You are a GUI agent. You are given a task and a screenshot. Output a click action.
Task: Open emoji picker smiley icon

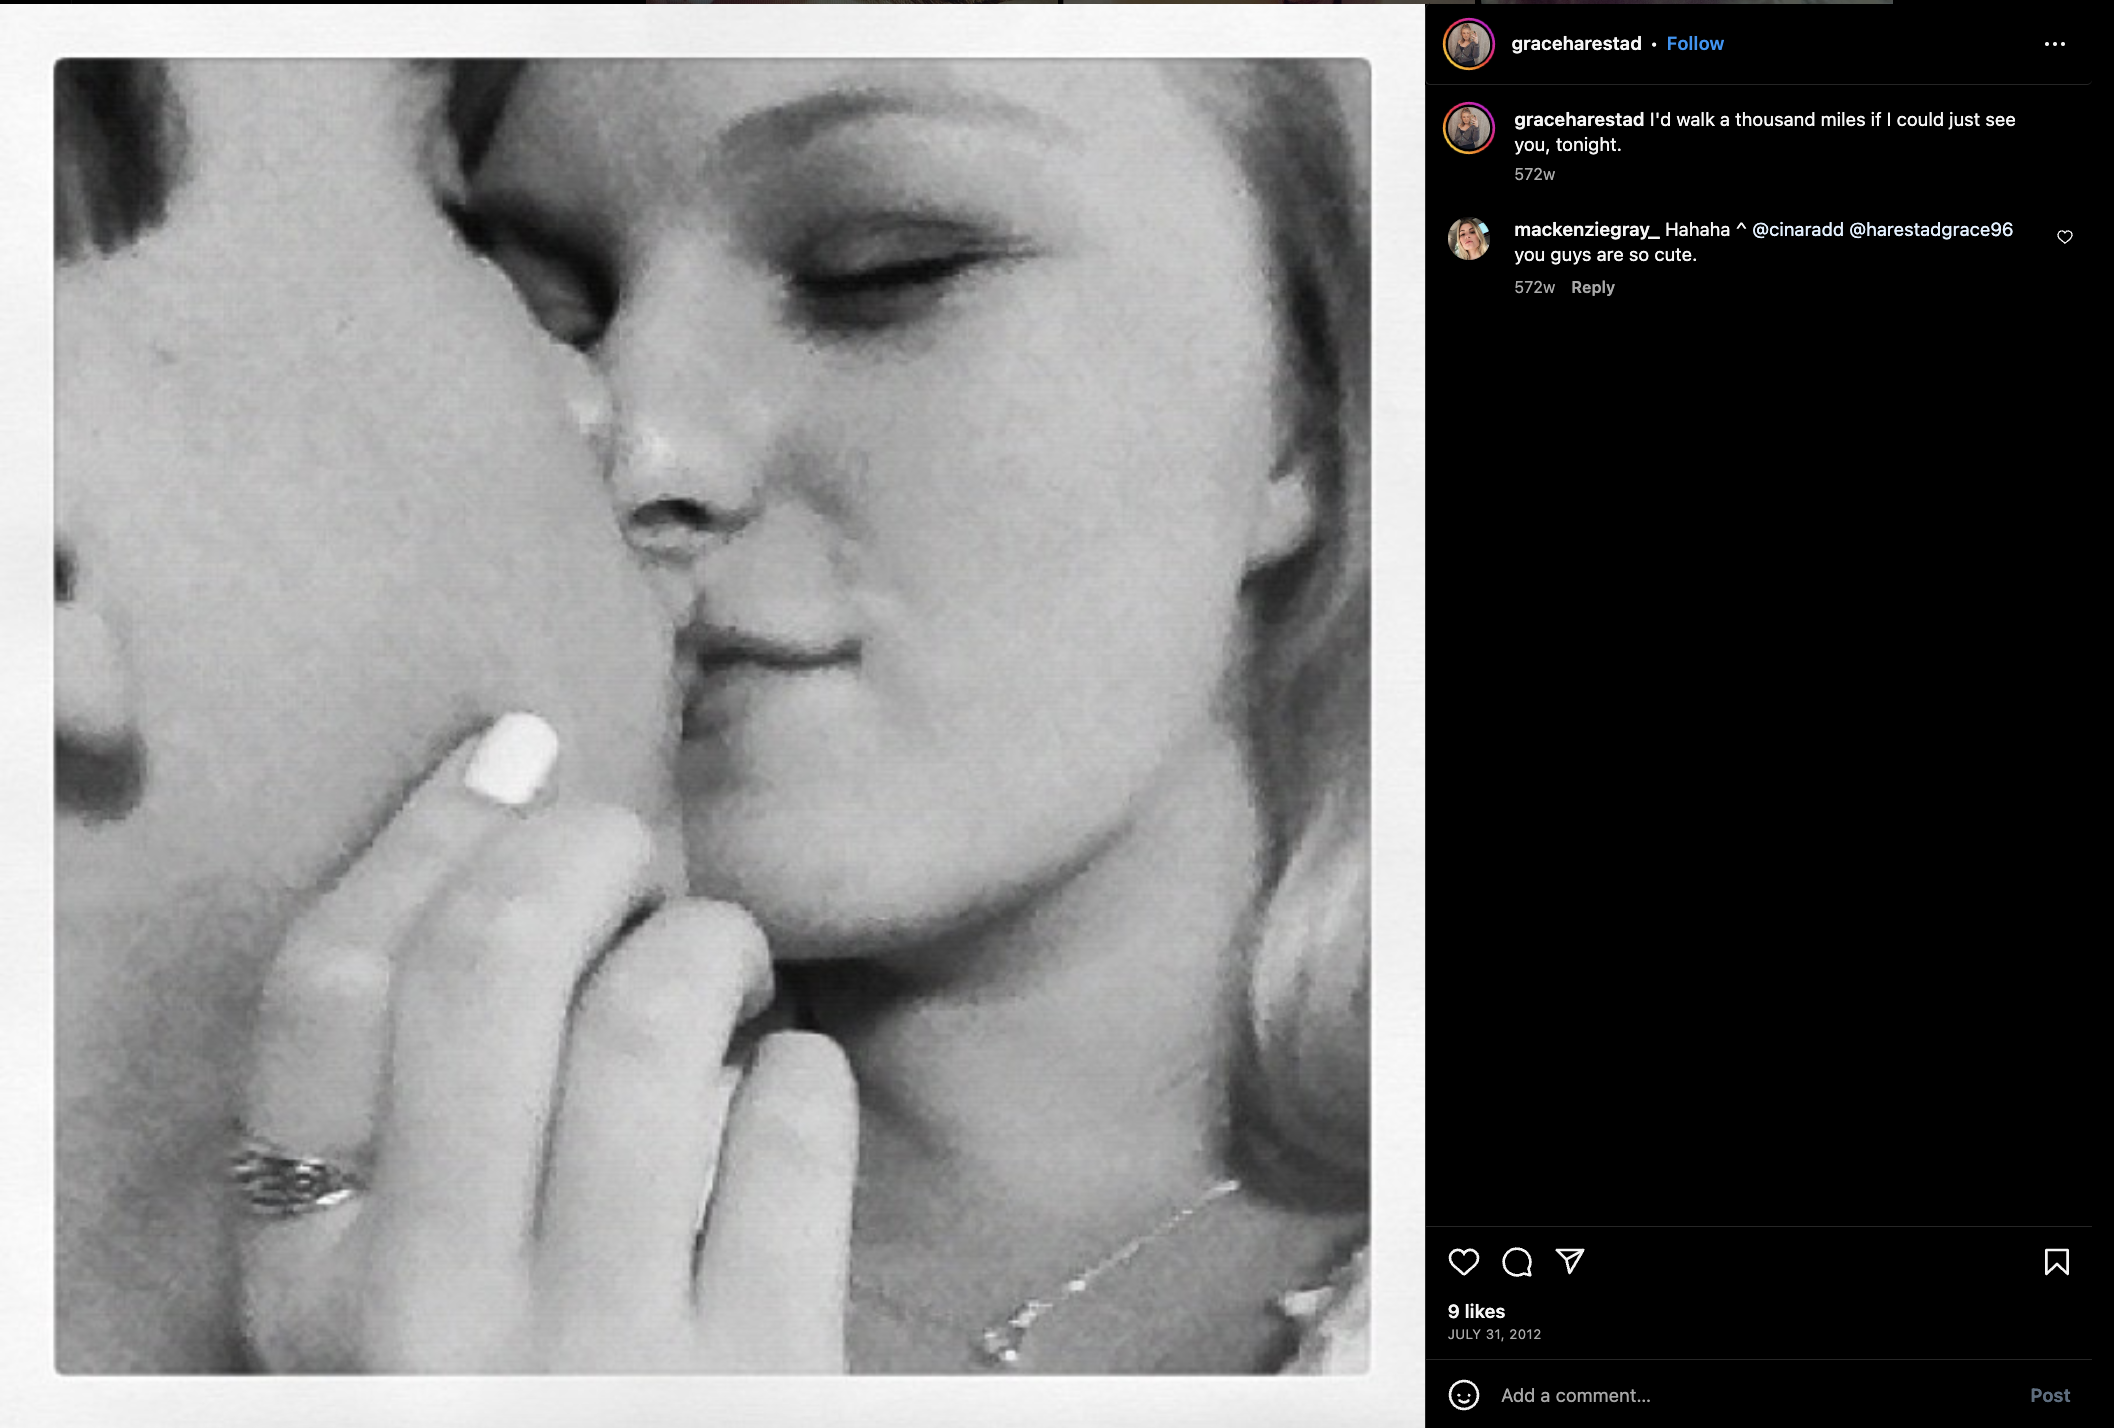pos(1463,1395)
